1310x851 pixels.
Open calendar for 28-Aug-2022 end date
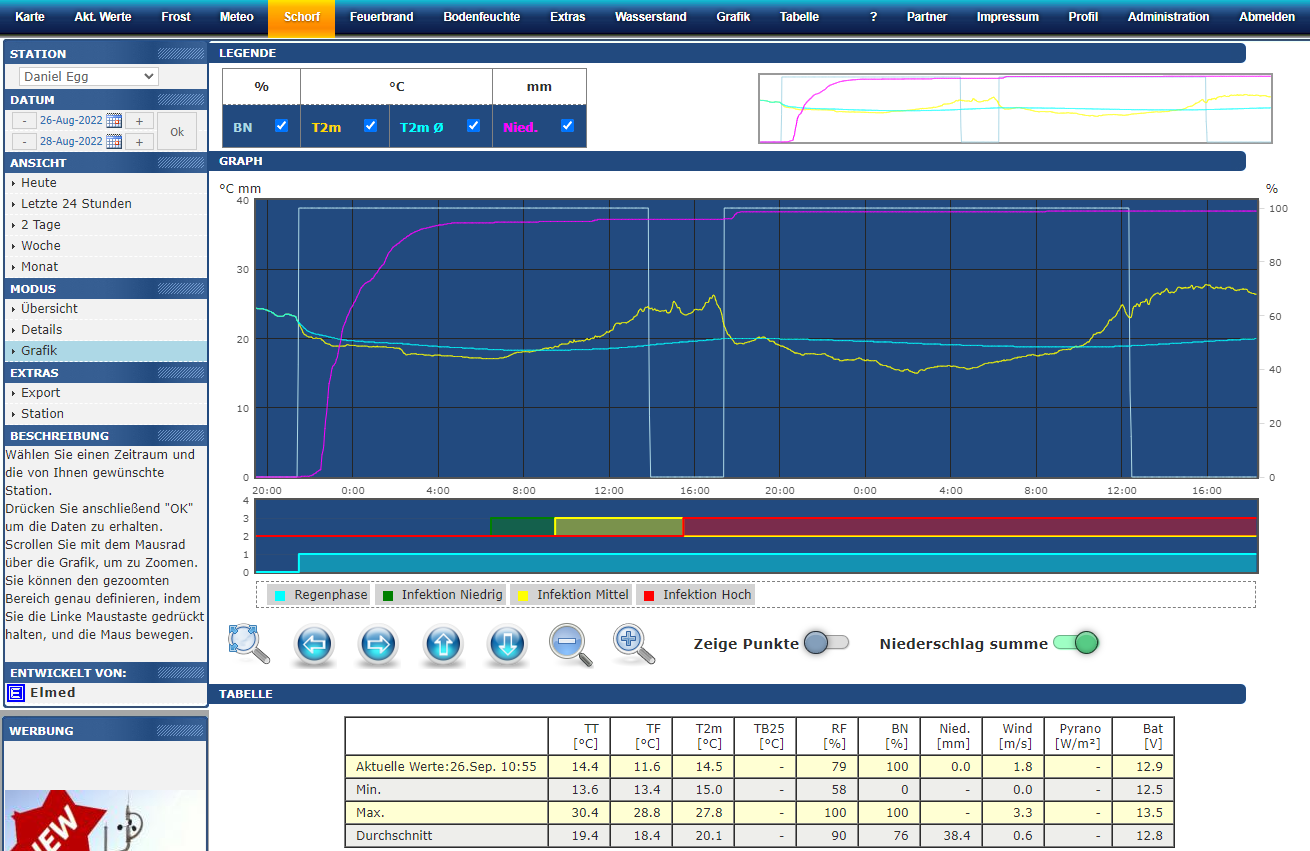point(114,142)
